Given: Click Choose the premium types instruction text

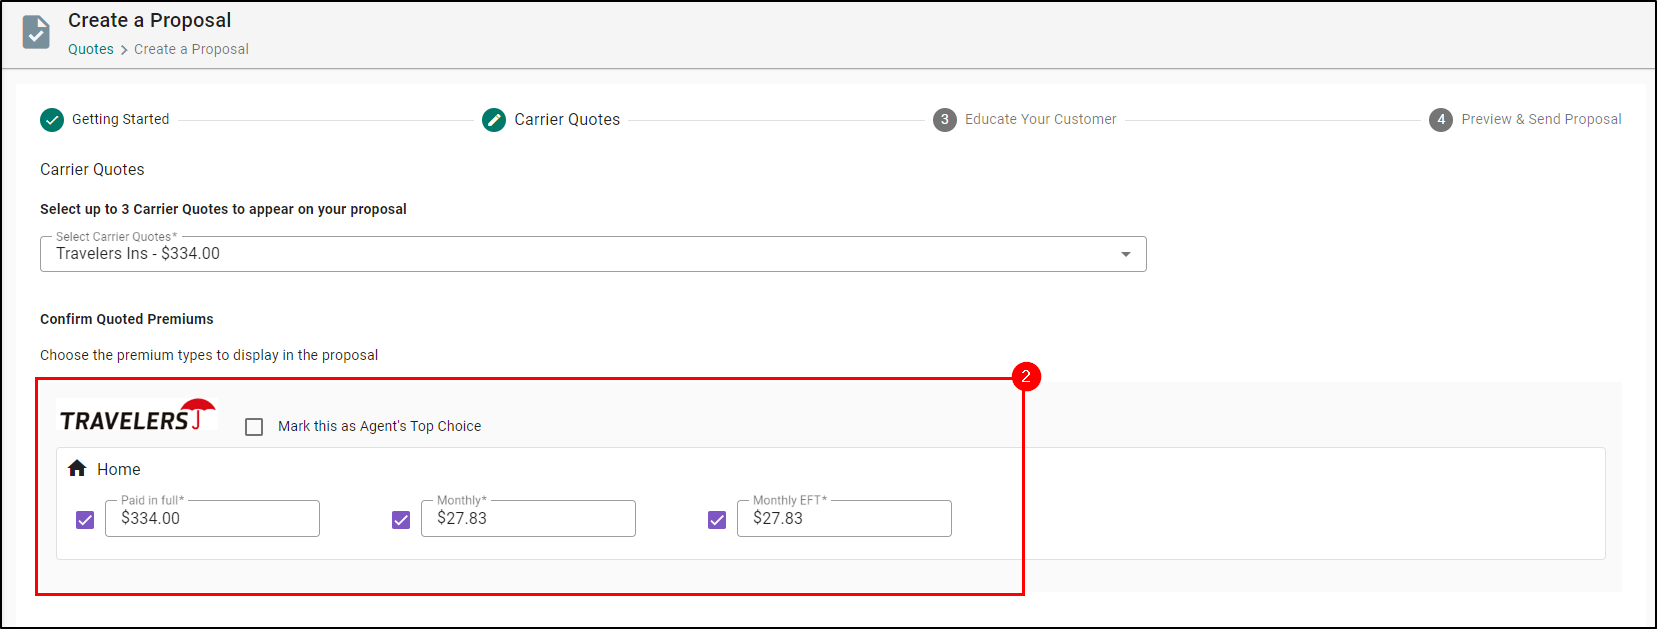Looking at the screenshot, I should [209, 355].
